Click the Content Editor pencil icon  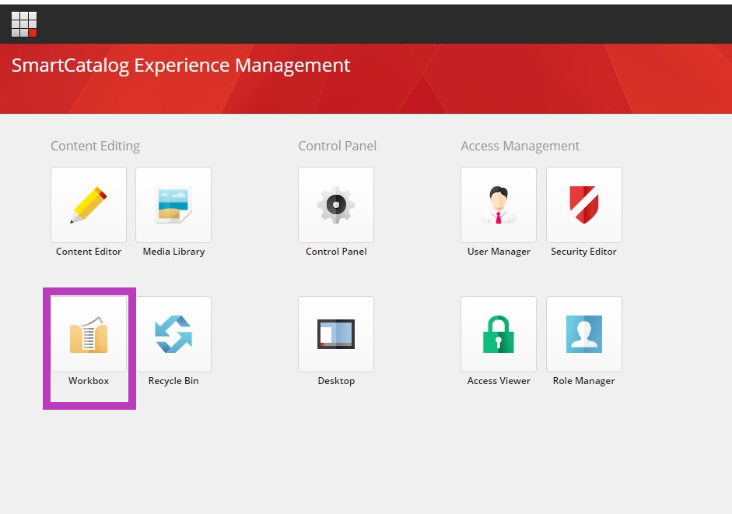pos(89,205)
